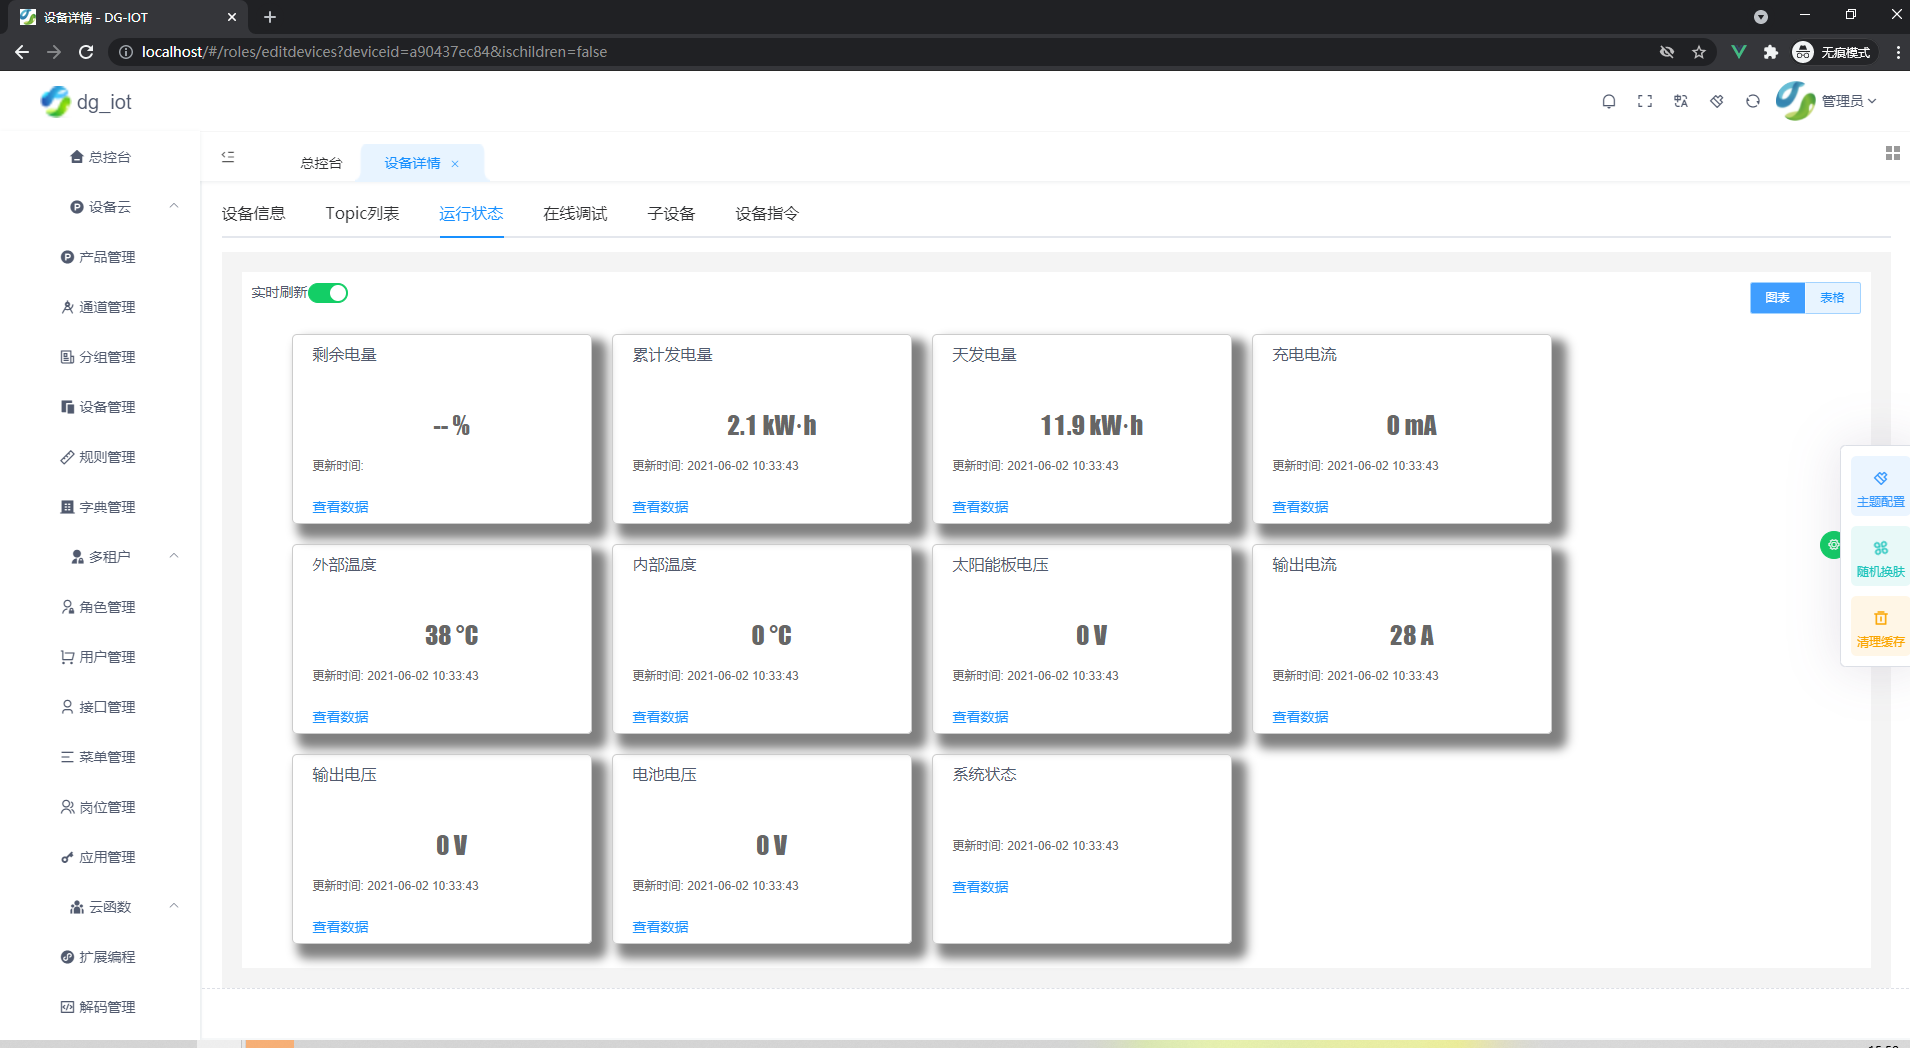1910x1048 pixels.
Task: View data for 外部温度 card
Action: click(x=340, y=717)
